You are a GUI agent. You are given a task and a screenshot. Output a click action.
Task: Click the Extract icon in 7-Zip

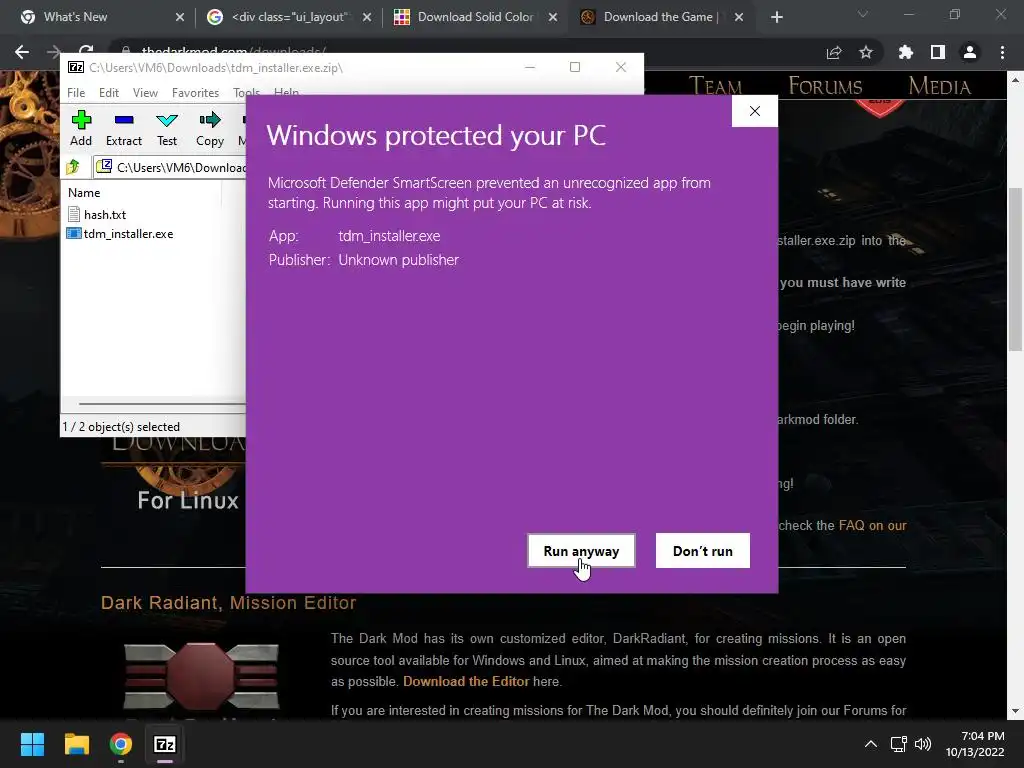pyautogui.click(x=124, y=128)
